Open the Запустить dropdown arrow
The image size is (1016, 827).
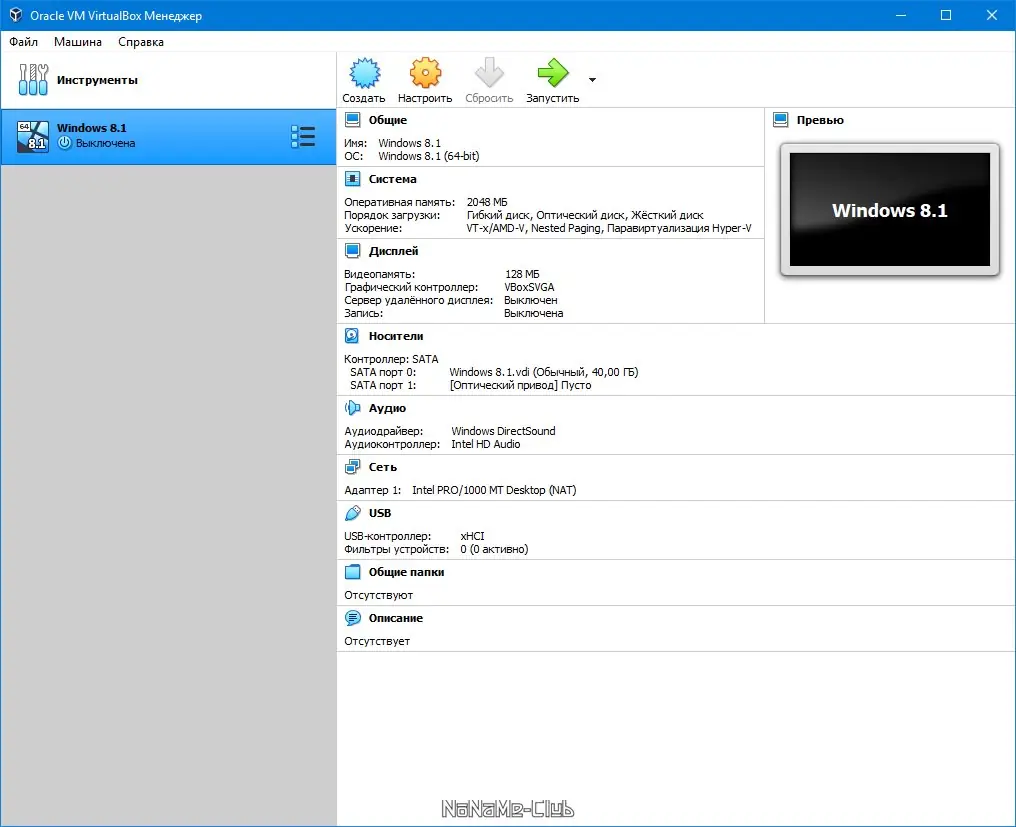tap(592, 80)
